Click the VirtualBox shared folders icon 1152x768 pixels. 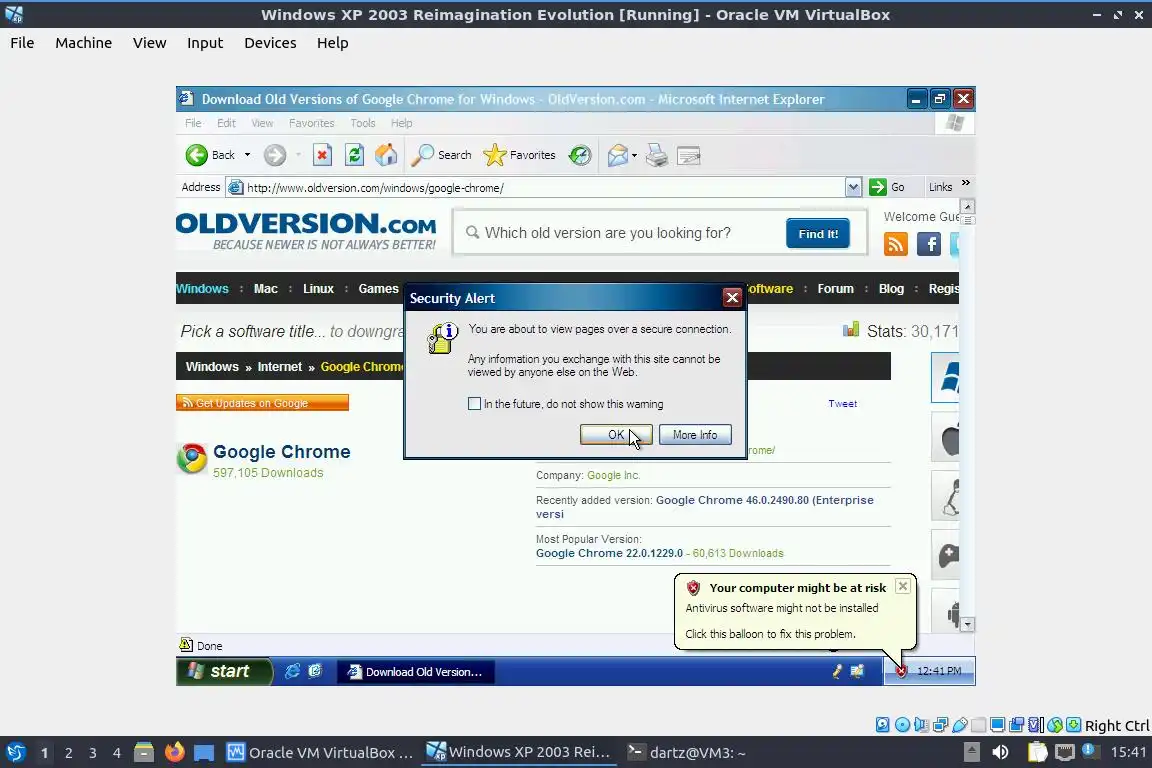click(x=979, y=725)
